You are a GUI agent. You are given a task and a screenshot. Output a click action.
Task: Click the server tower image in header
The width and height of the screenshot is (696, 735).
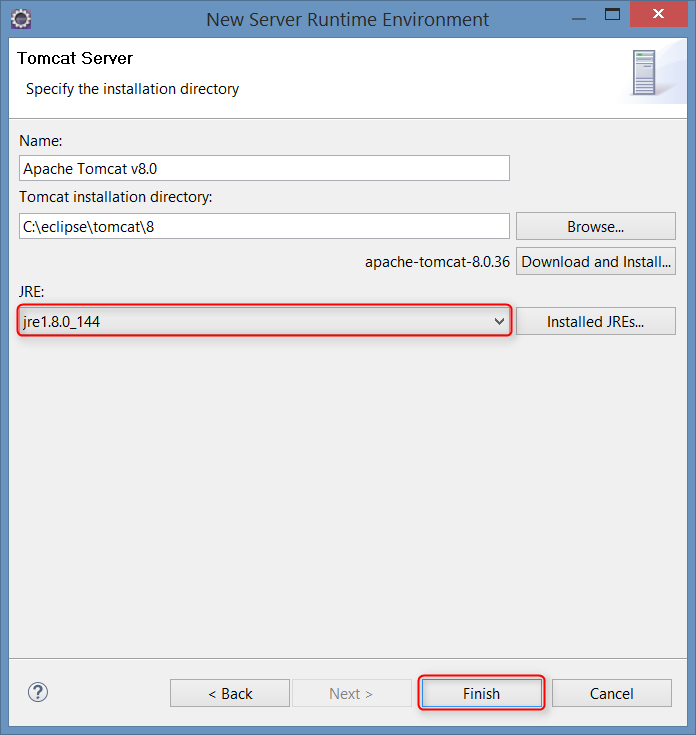point(644,73)
